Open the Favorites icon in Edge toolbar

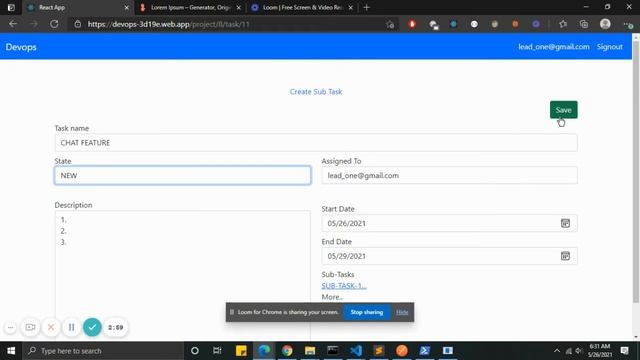563,24
